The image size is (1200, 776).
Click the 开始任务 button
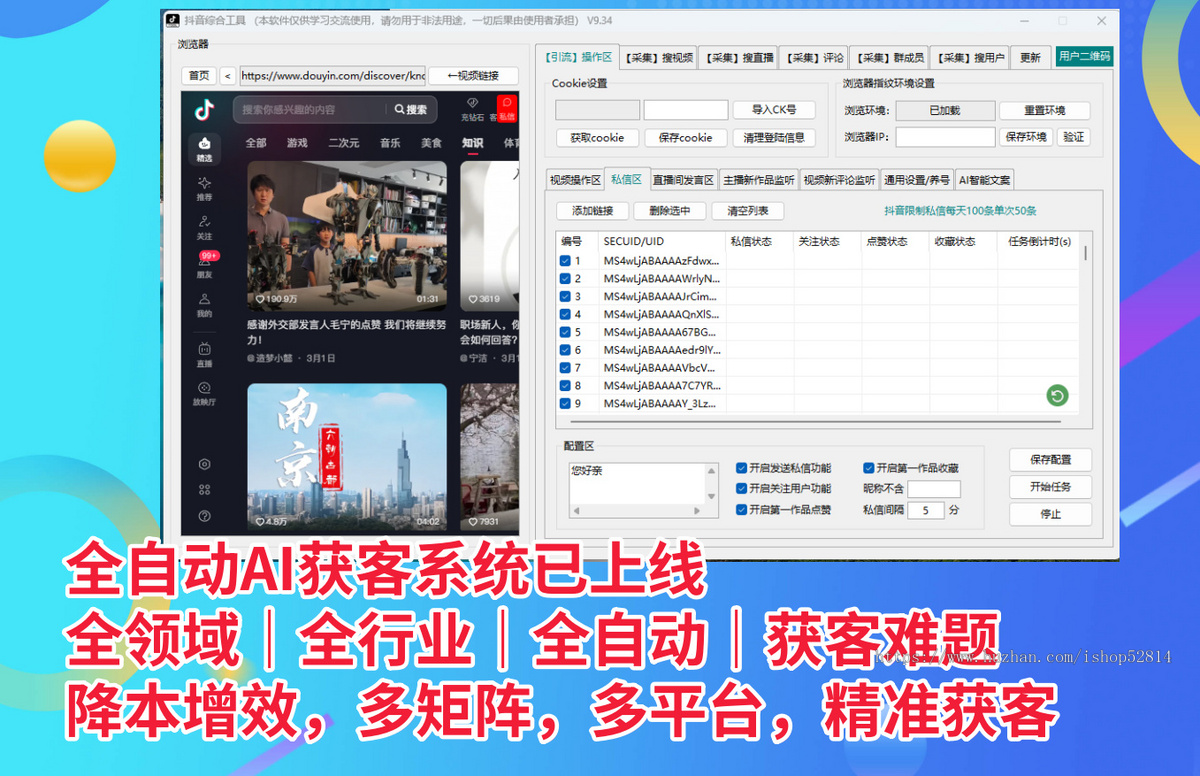pyautogui.click(x=1050, y=487)
